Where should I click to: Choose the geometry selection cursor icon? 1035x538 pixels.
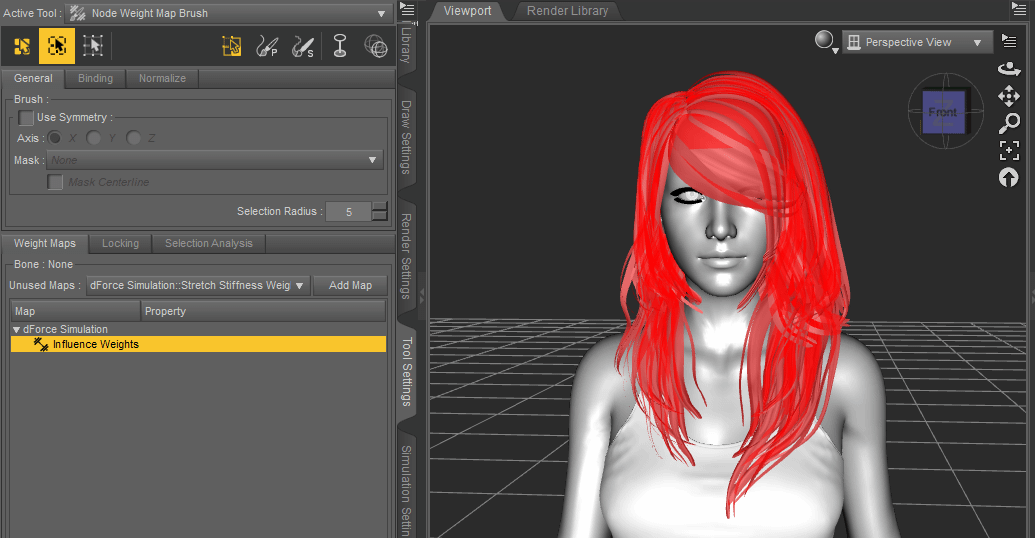(232, 46)
